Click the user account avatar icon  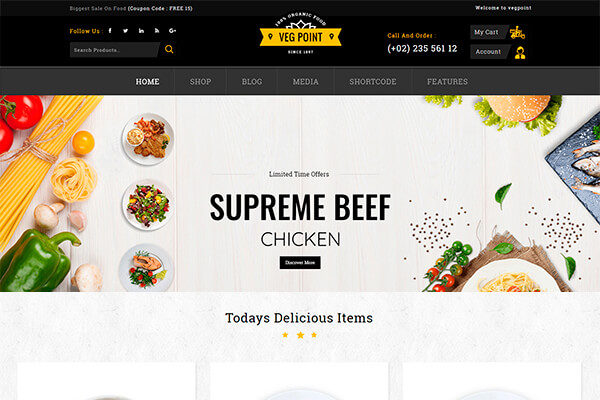pos(520,52)
